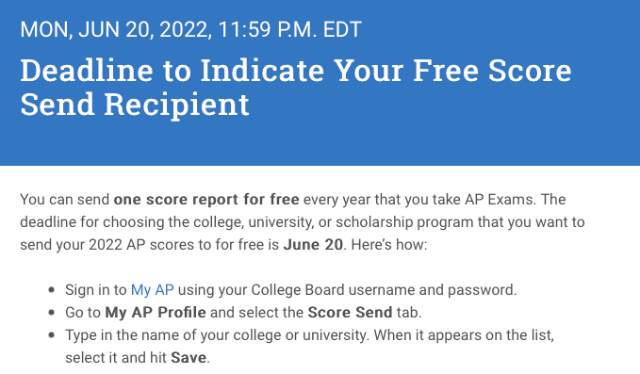Click the bold Score Send text
Viewport: 640px width, 374px height.
point(350,312)
